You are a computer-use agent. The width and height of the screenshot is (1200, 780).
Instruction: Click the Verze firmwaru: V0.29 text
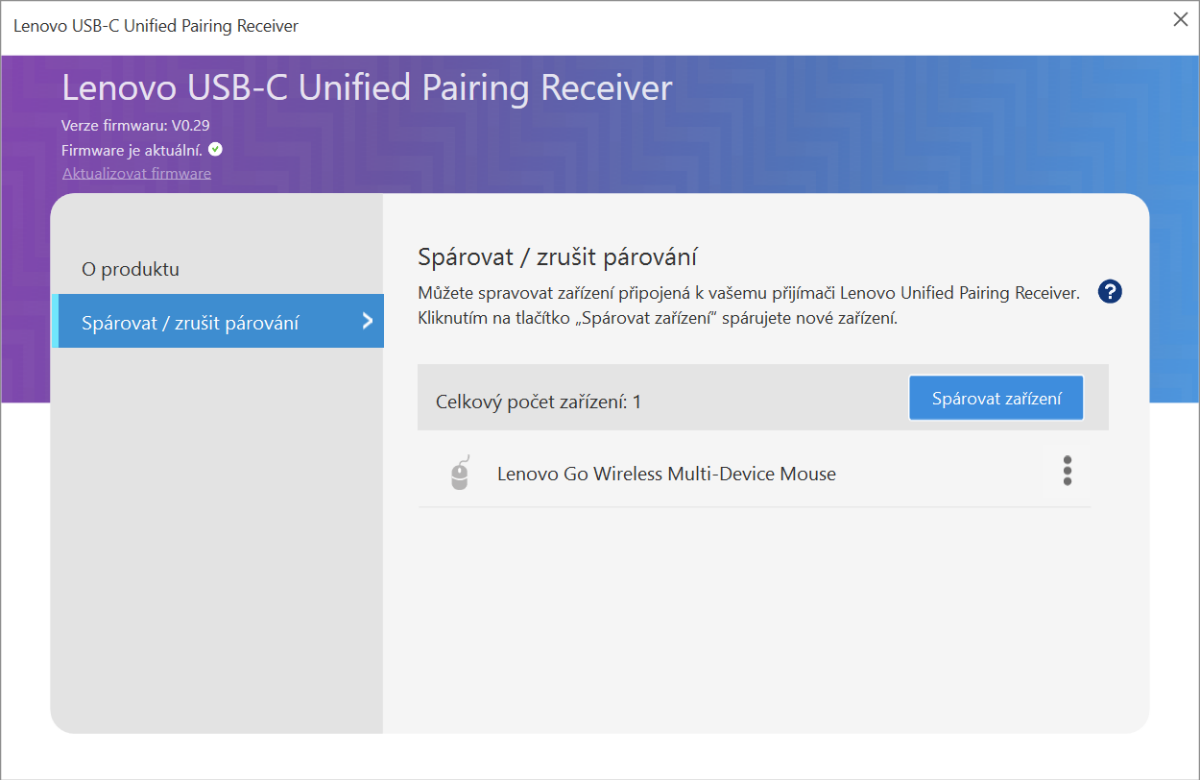tap(135, 126)
